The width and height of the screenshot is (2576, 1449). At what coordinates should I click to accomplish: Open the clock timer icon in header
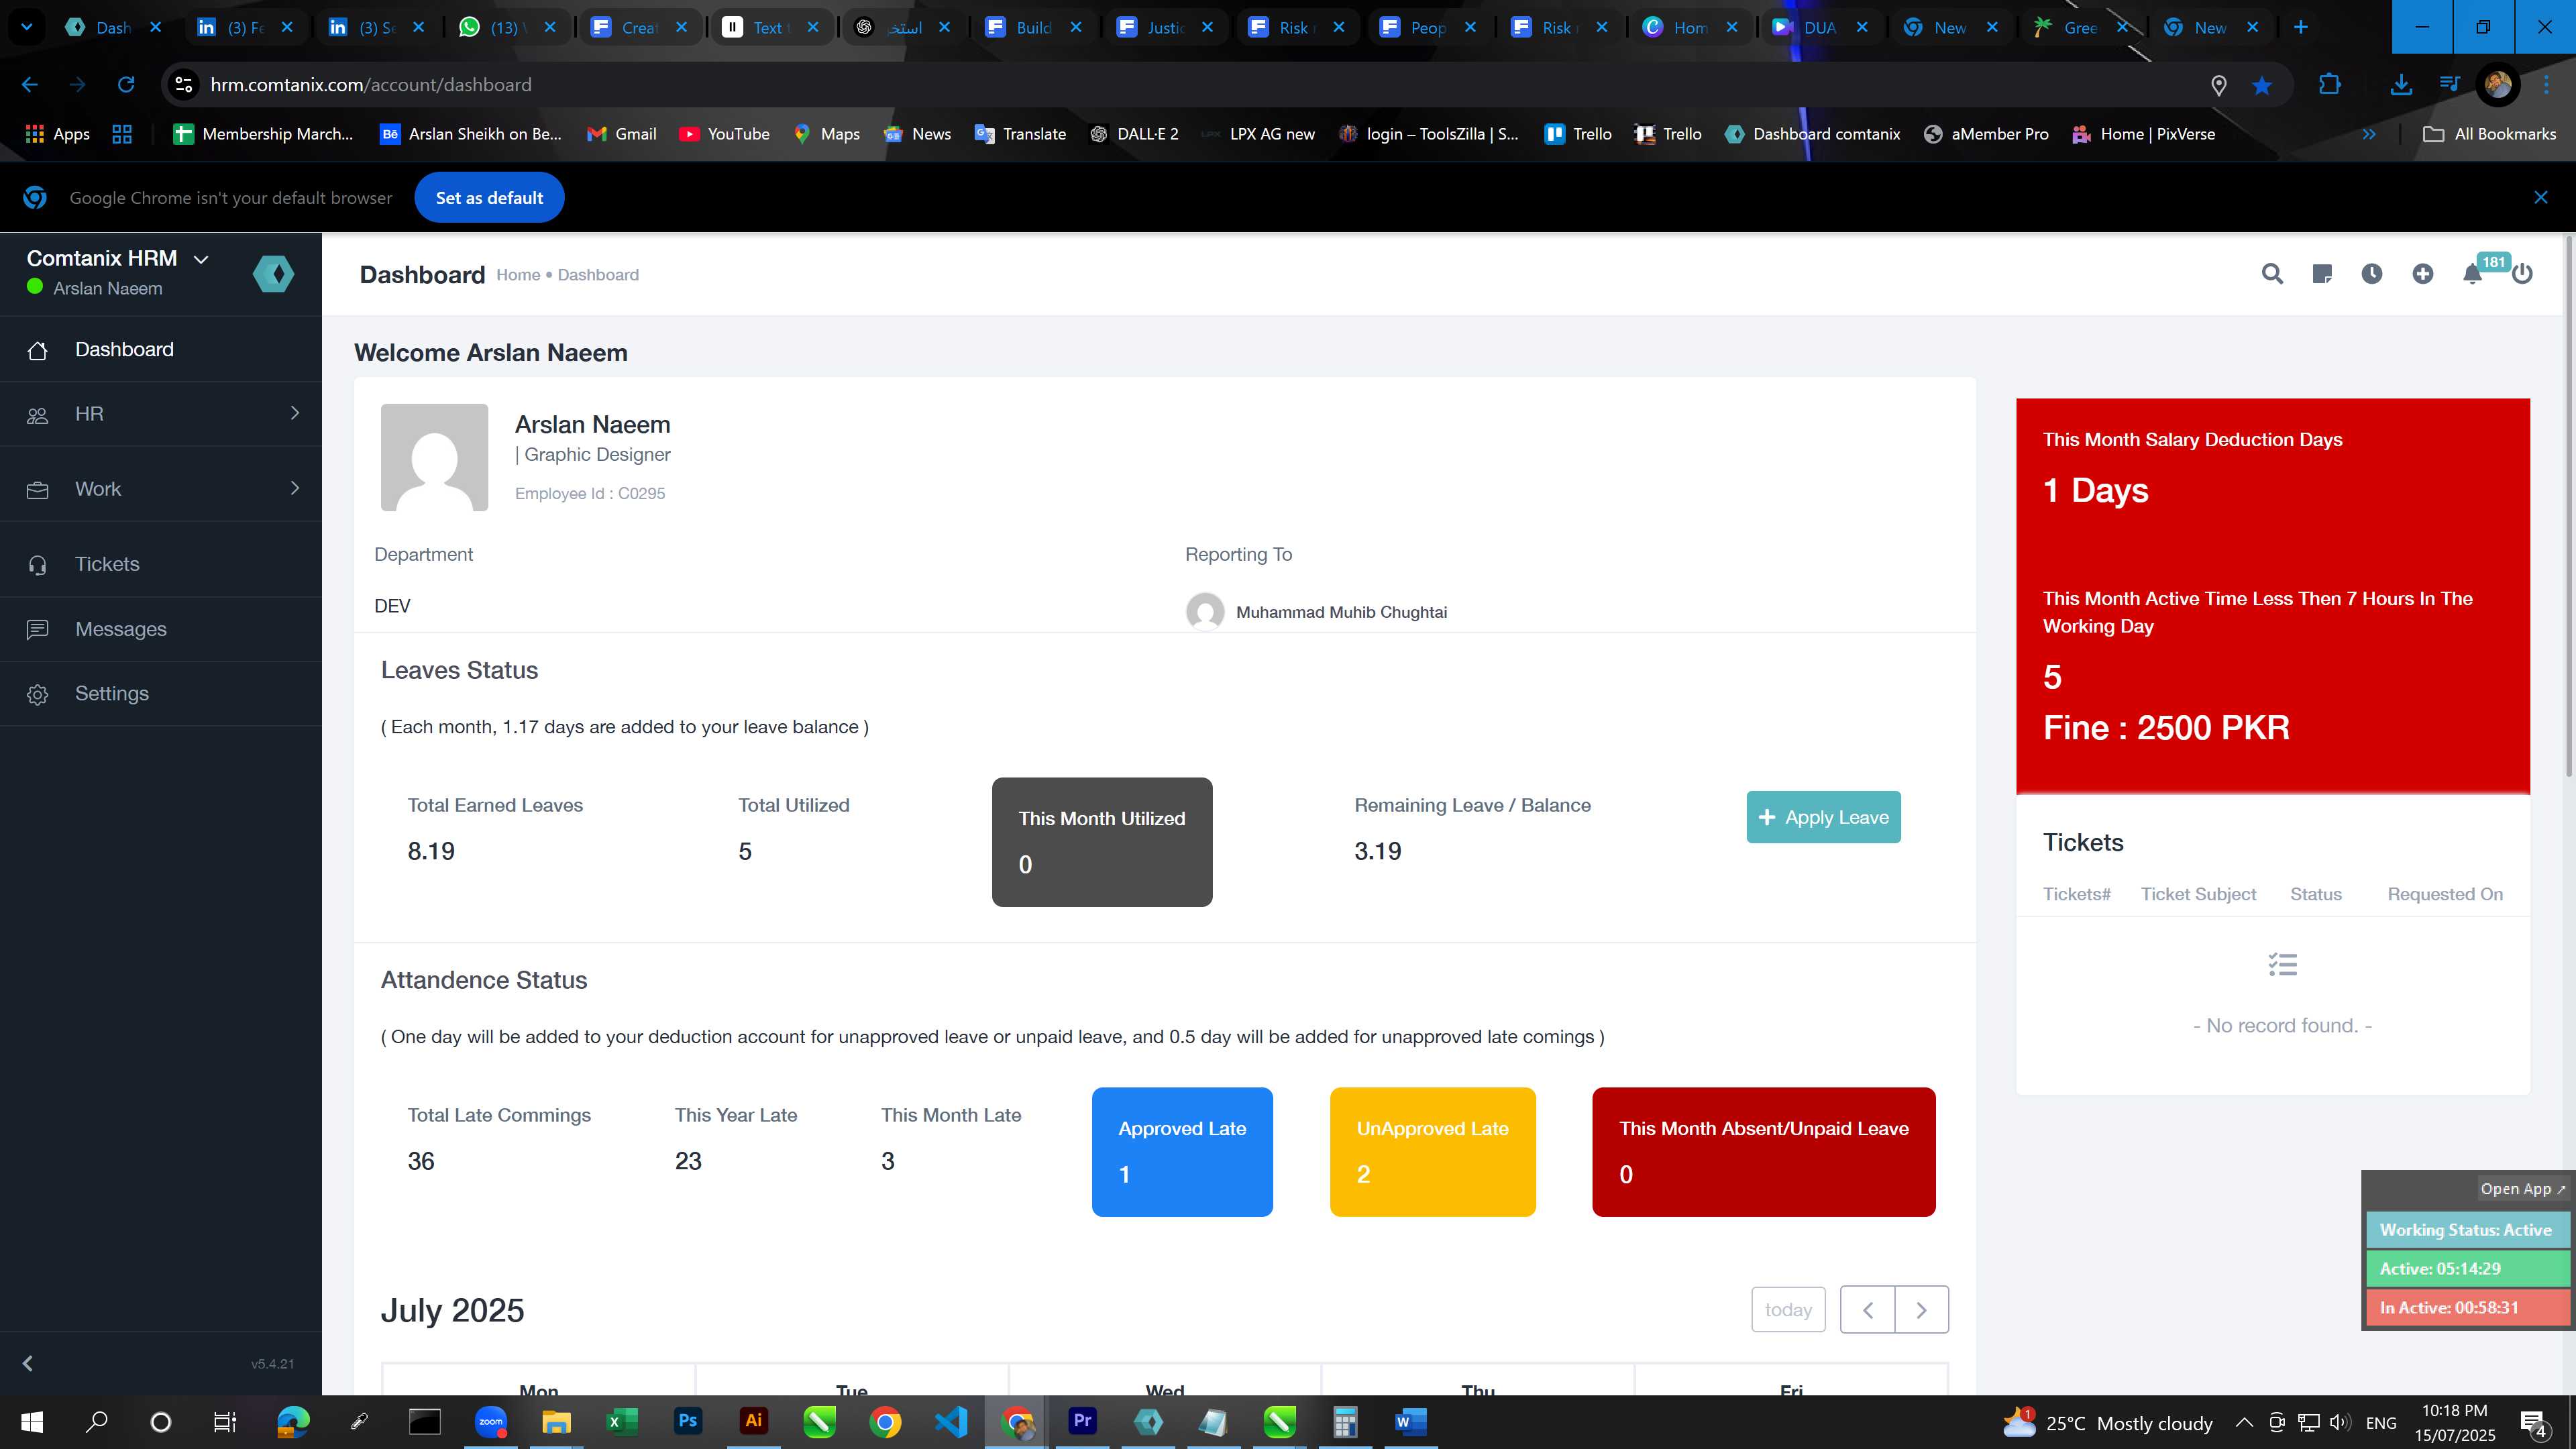pos(2372,274)
